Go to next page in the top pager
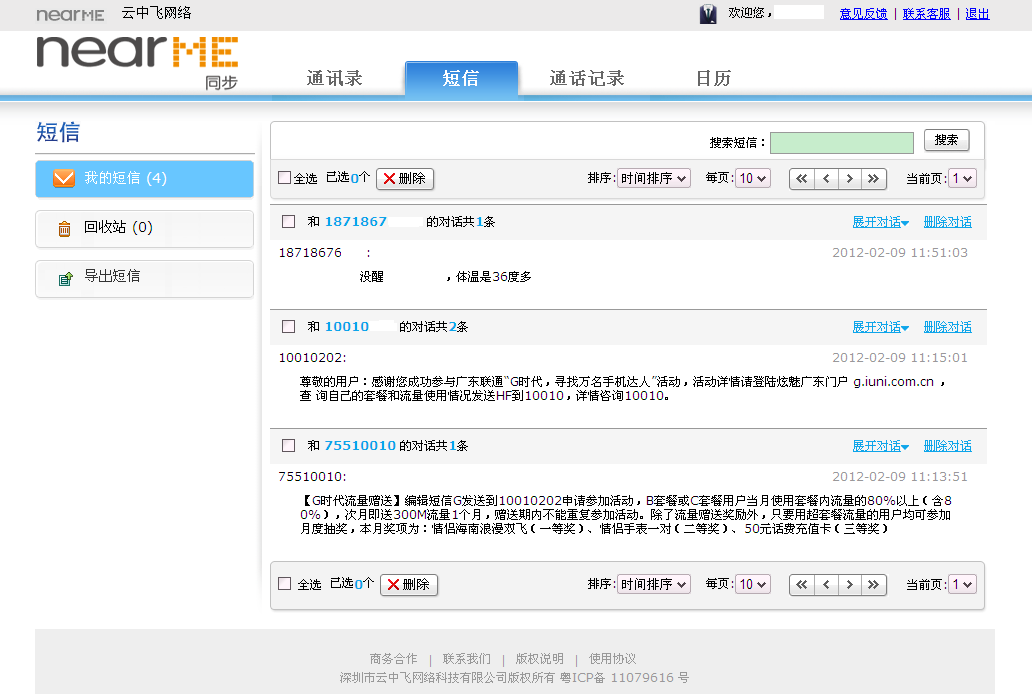This screenshot has width=1032, height=694. (850, 178)
